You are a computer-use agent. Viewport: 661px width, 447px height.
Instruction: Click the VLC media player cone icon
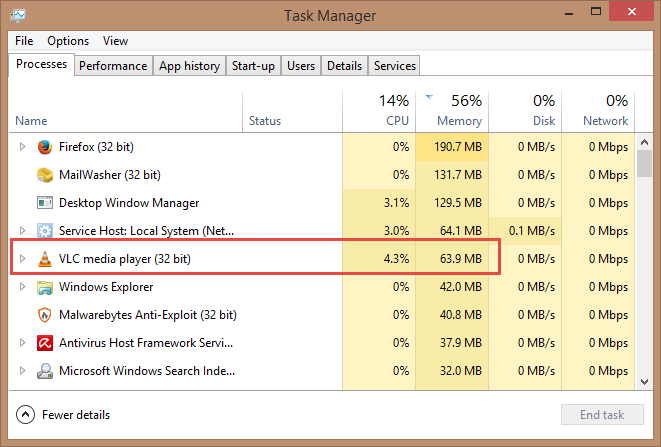45,260
